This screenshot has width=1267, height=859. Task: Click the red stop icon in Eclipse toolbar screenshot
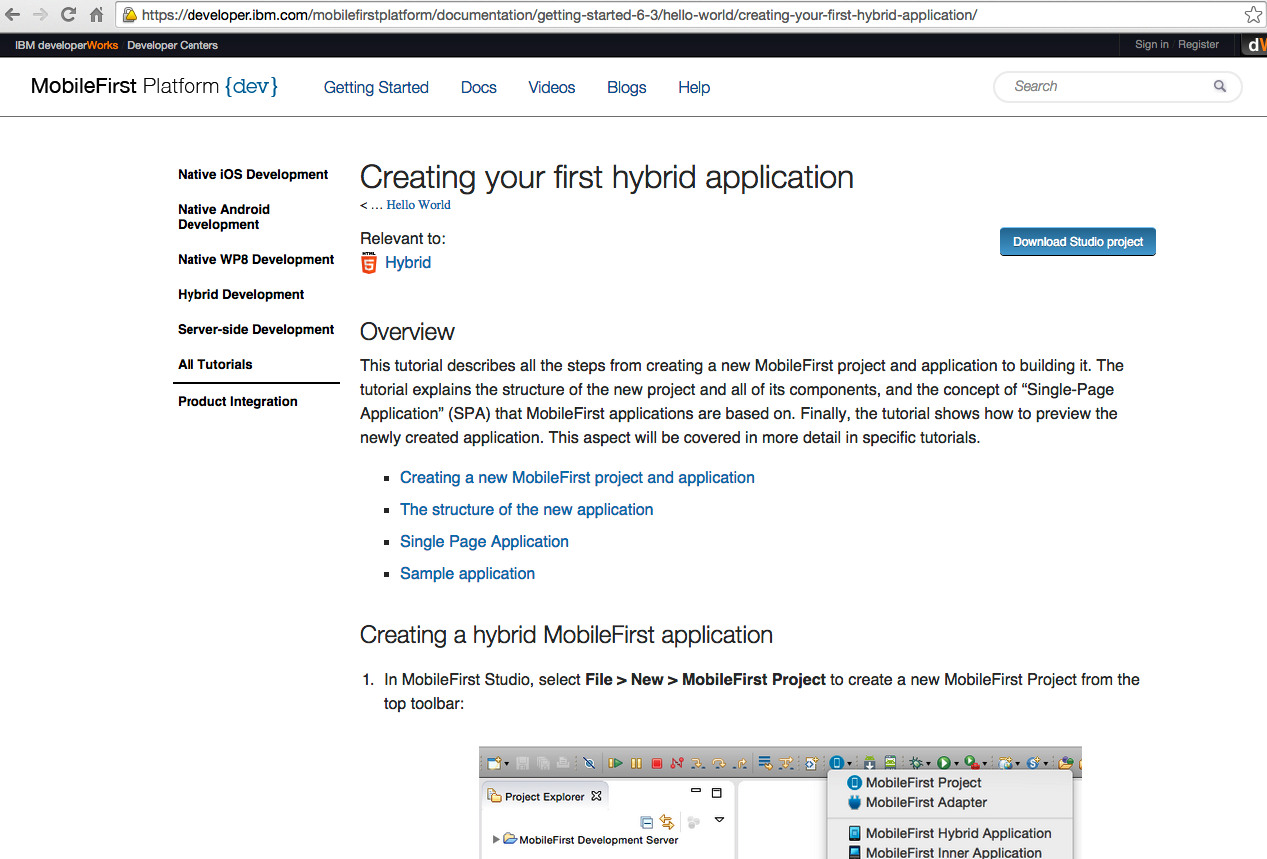tap(657, 764)
